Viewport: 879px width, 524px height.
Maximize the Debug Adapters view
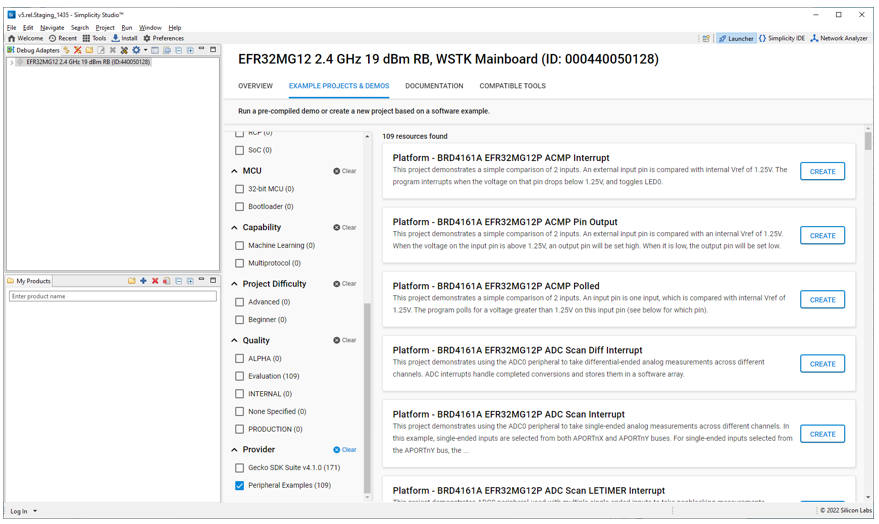tap(213, 49)
